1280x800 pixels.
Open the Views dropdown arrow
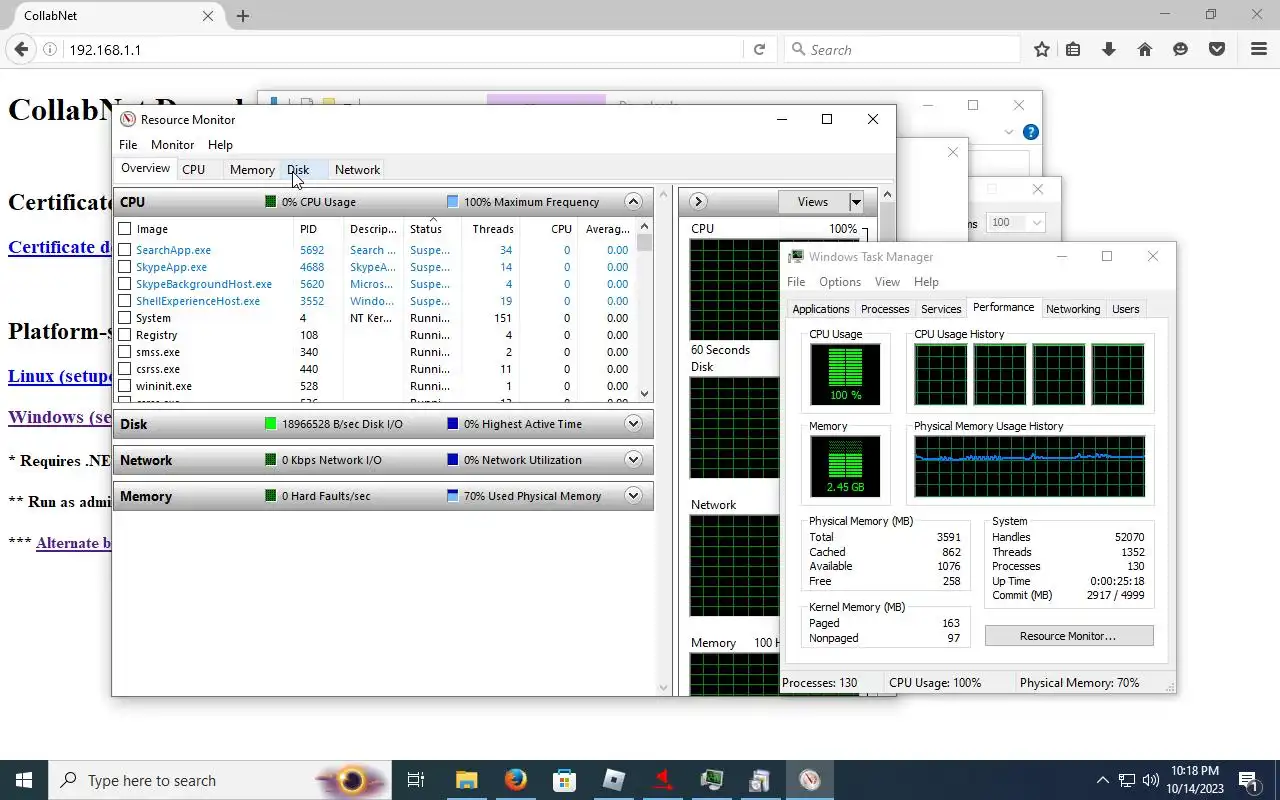(856, 202)
